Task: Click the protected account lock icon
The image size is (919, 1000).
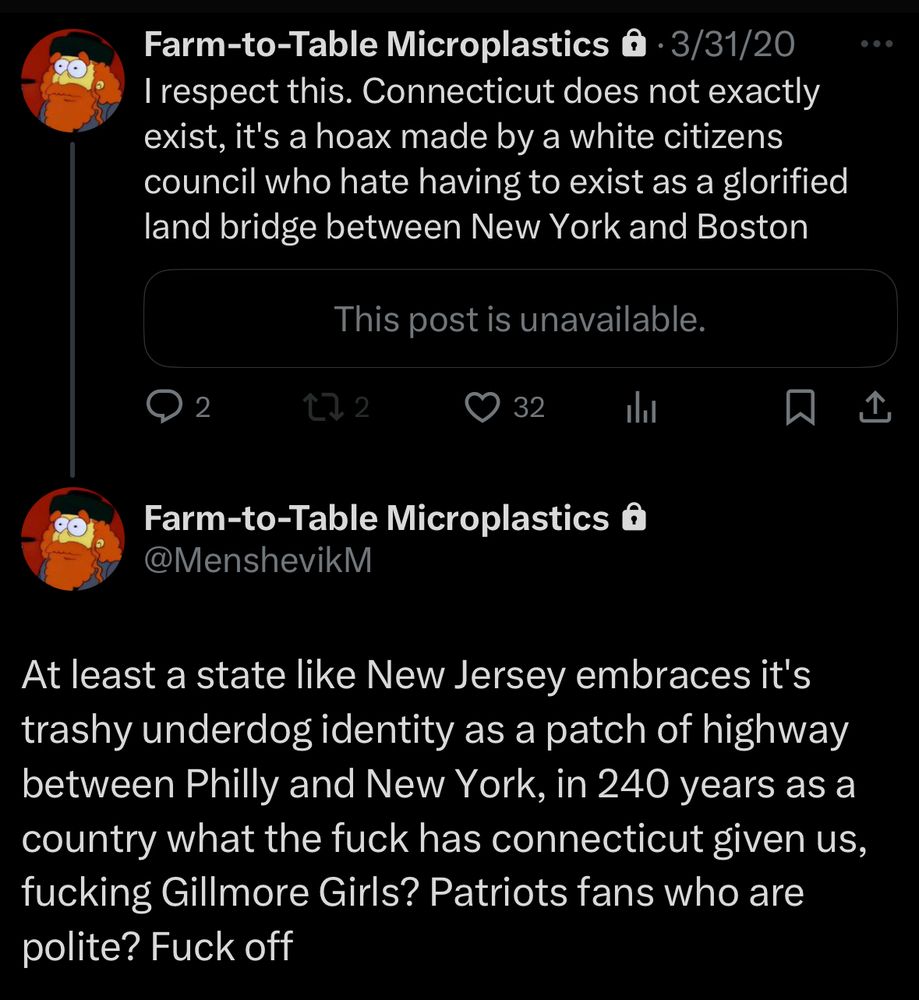Action: pyautogui.click(x=634, y=43)
